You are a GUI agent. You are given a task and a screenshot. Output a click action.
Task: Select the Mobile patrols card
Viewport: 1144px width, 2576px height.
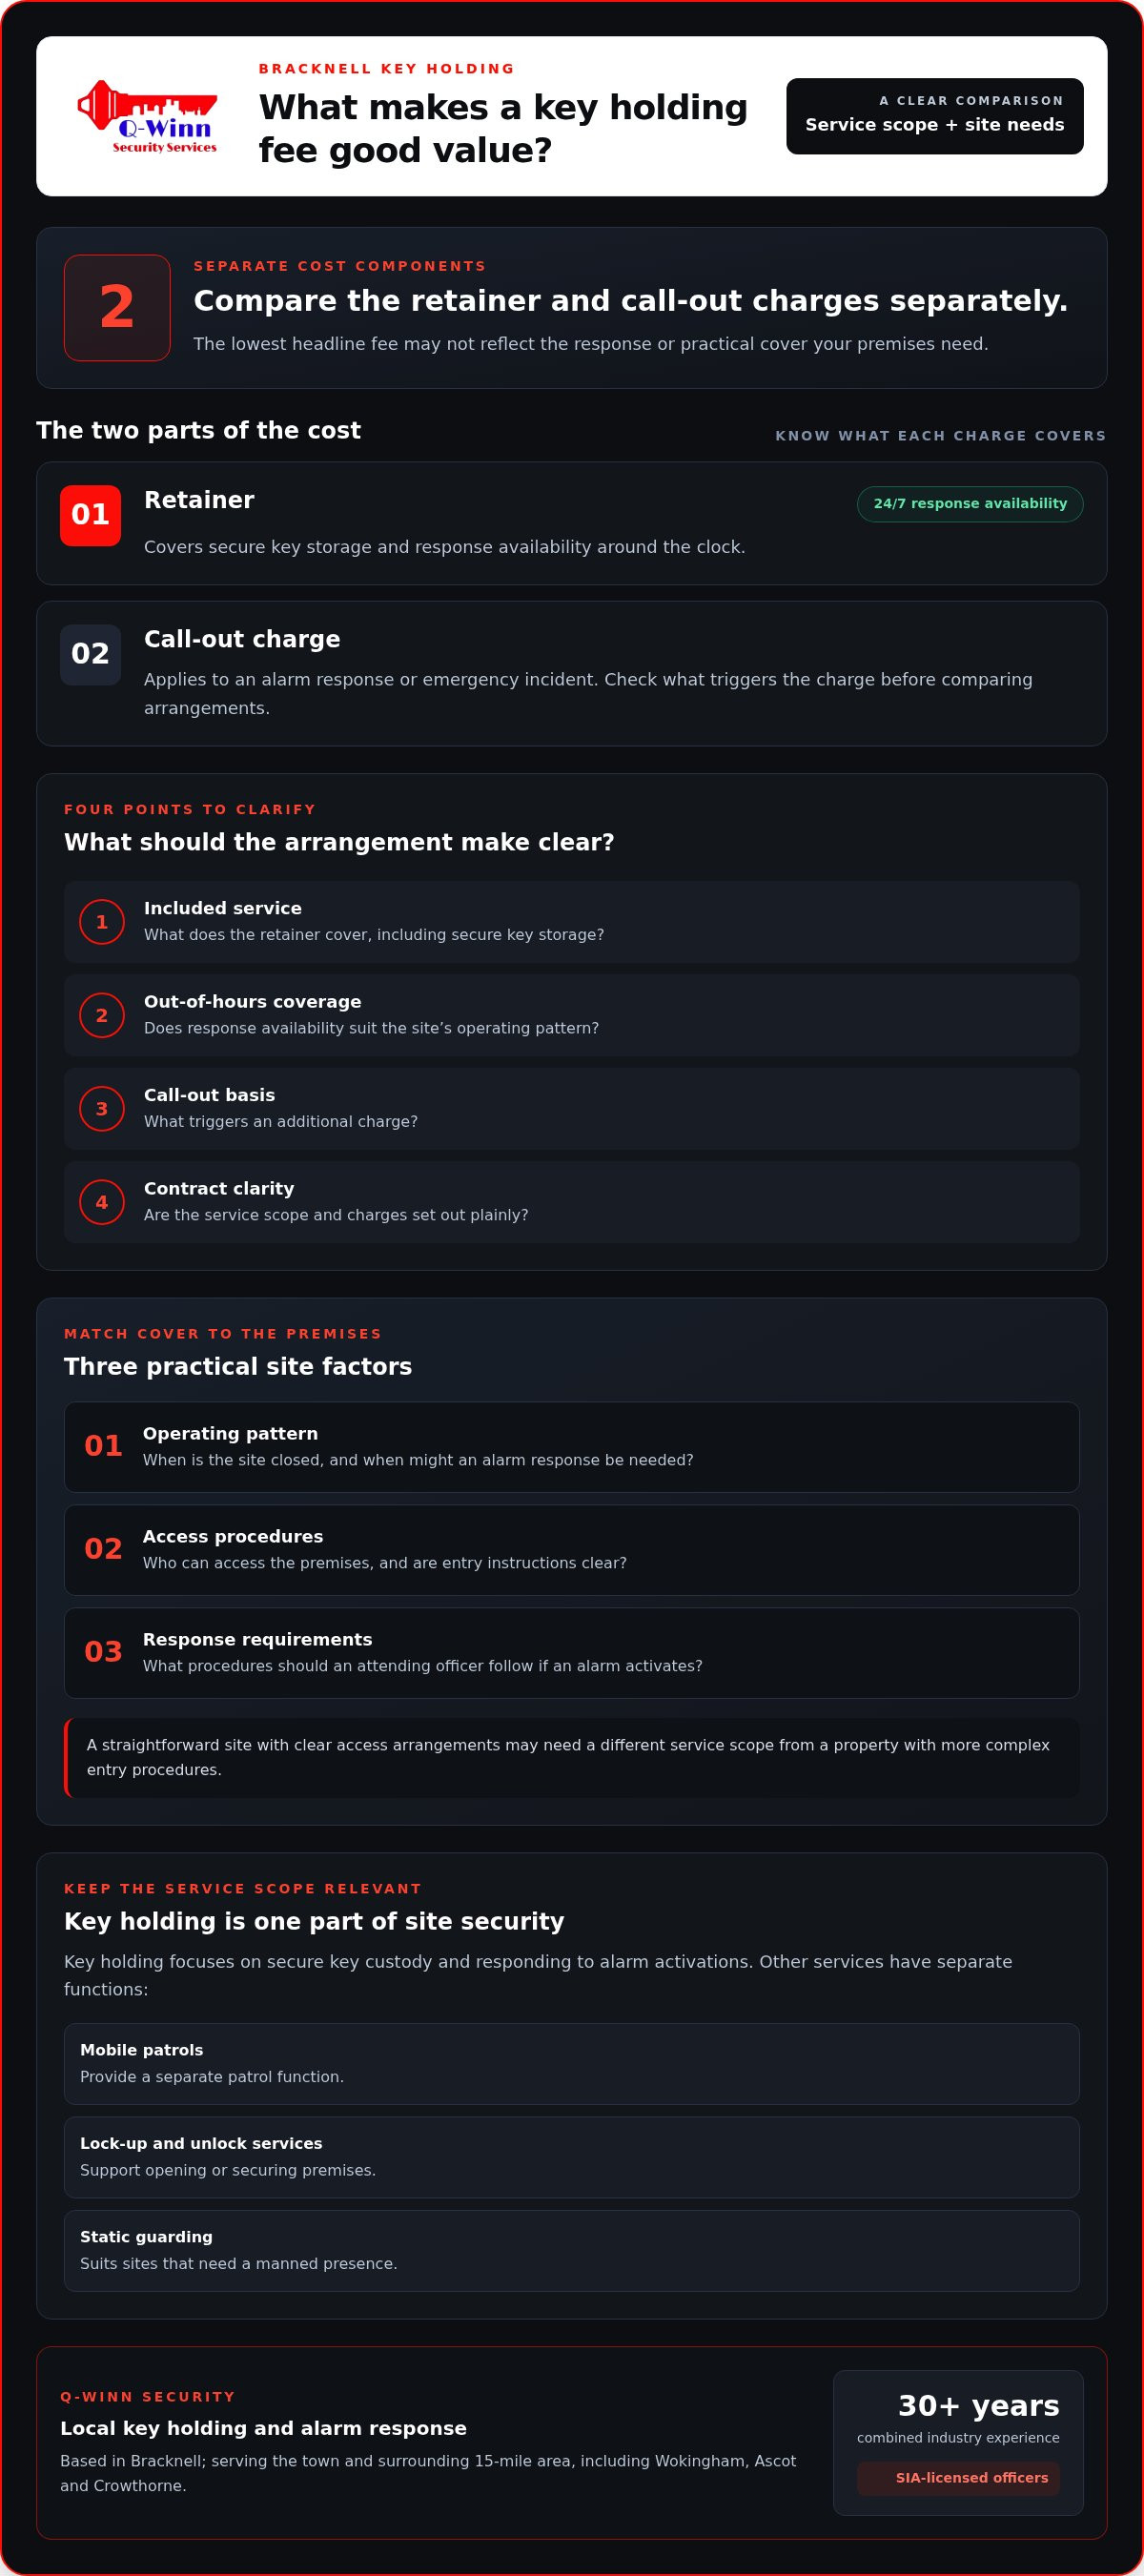click(x=572, y=2064)
